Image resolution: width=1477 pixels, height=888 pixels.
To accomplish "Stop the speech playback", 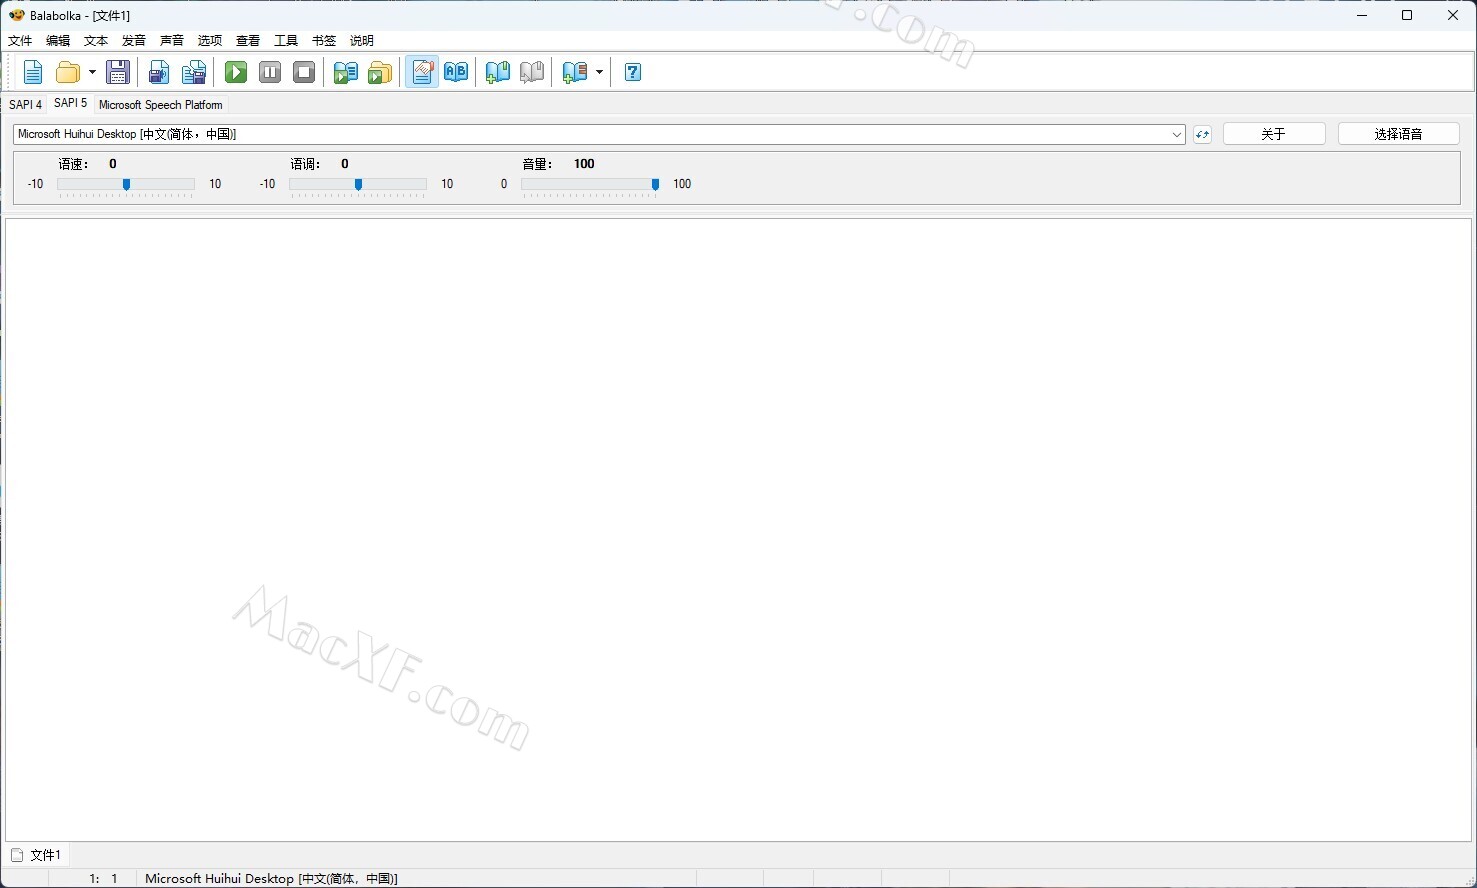I will [x=304, y=72].
